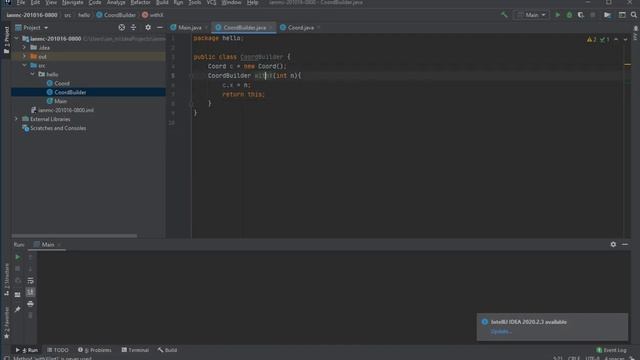640x360 pixels.
Task: Collapse the project root node
Action: pos(16,38)
